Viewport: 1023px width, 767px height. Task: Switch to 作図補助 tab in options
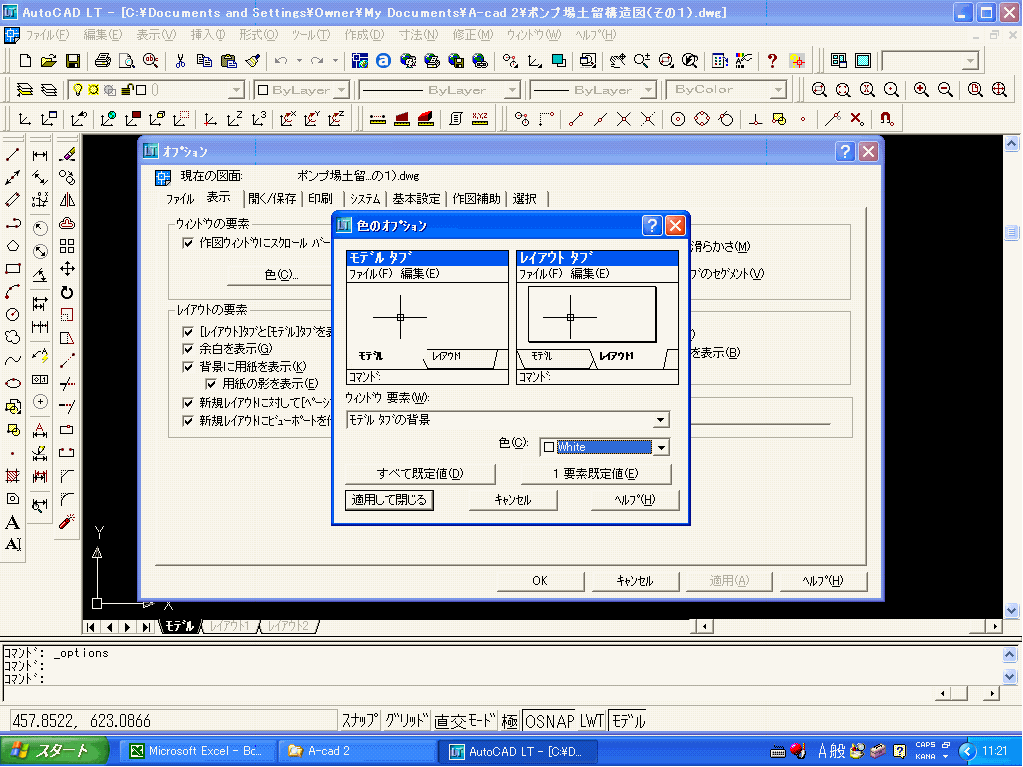point(477,198)
